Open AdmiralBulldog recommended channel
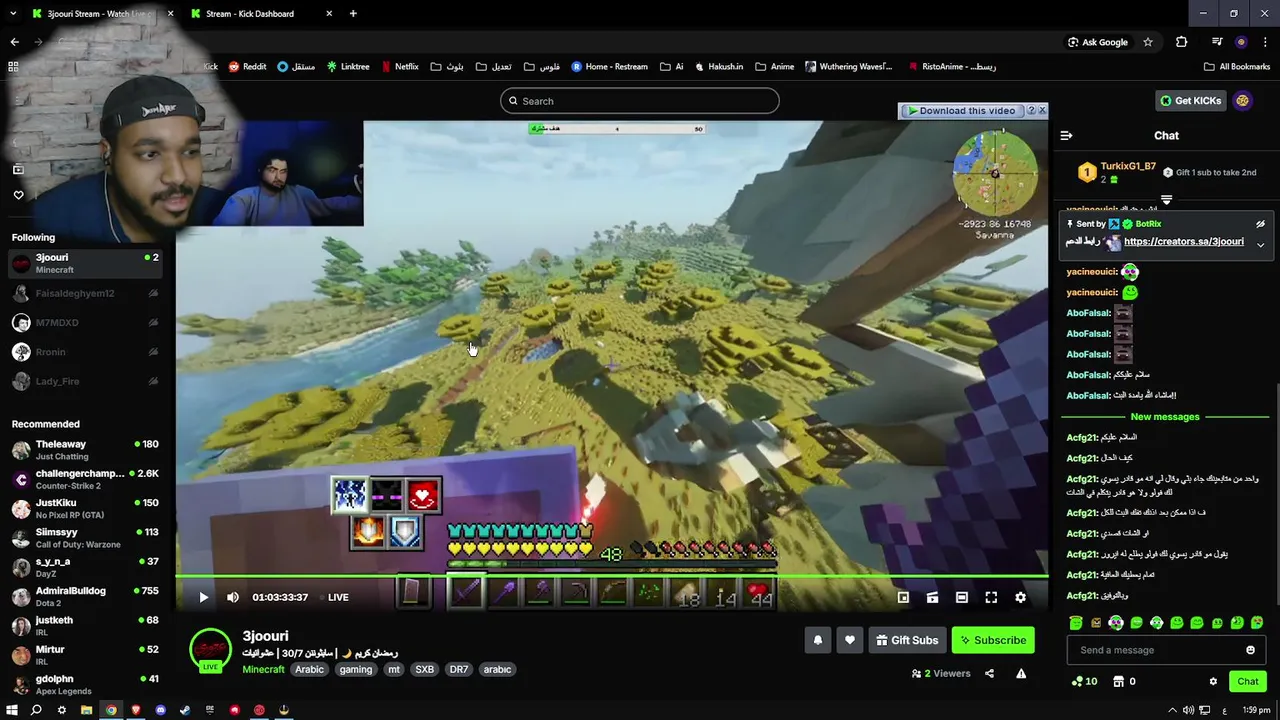Screen dimensions: 1280x720 [x=85, y=597]
